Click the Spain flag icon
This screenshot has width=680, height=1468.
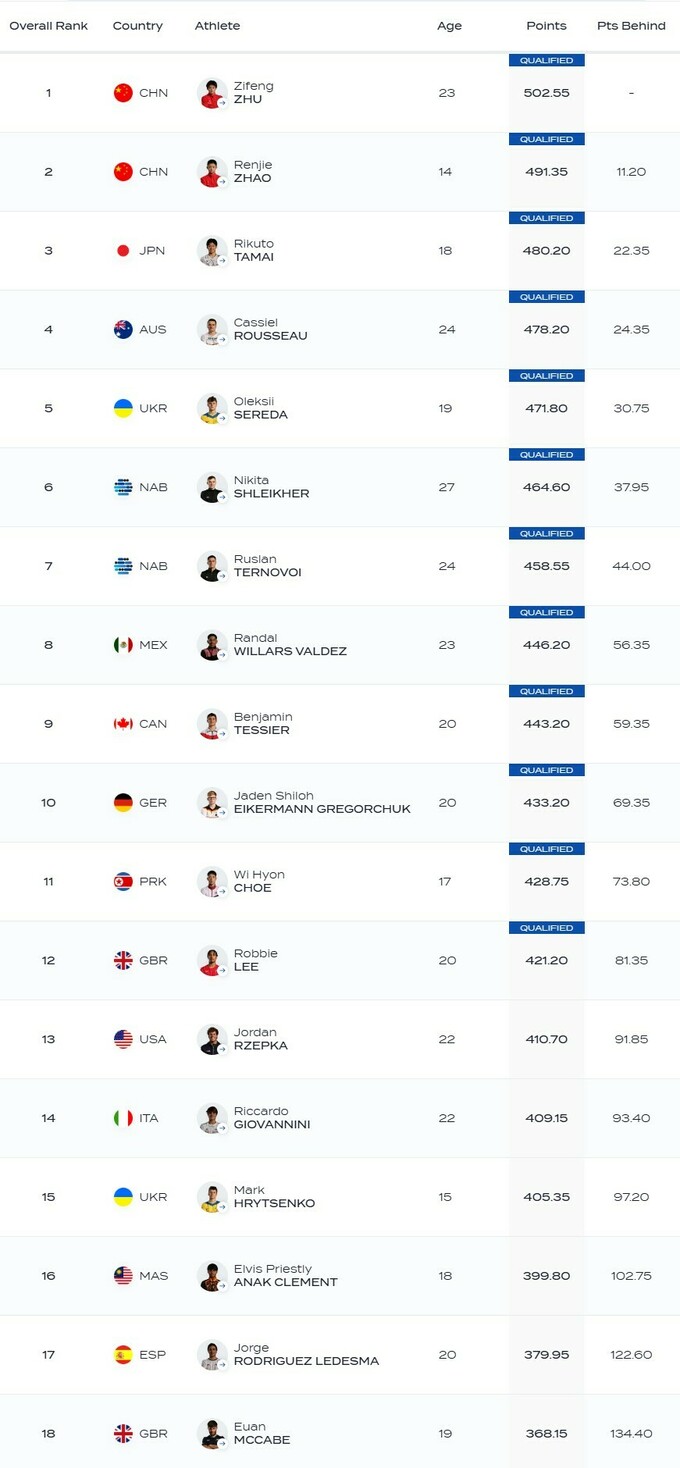[123, 1355]
